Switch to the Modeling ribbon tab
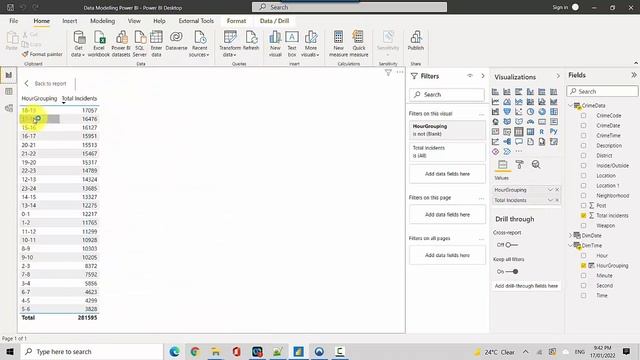 102,21
